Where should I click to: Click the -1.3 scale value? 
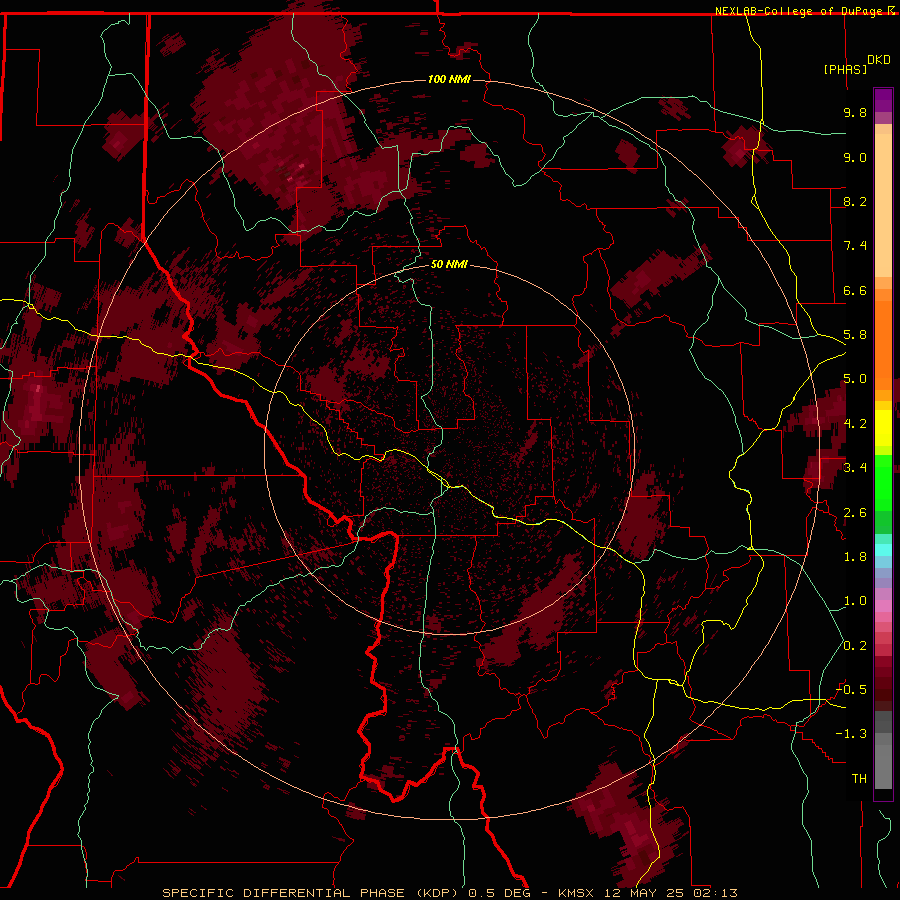(x=851, y=734)
